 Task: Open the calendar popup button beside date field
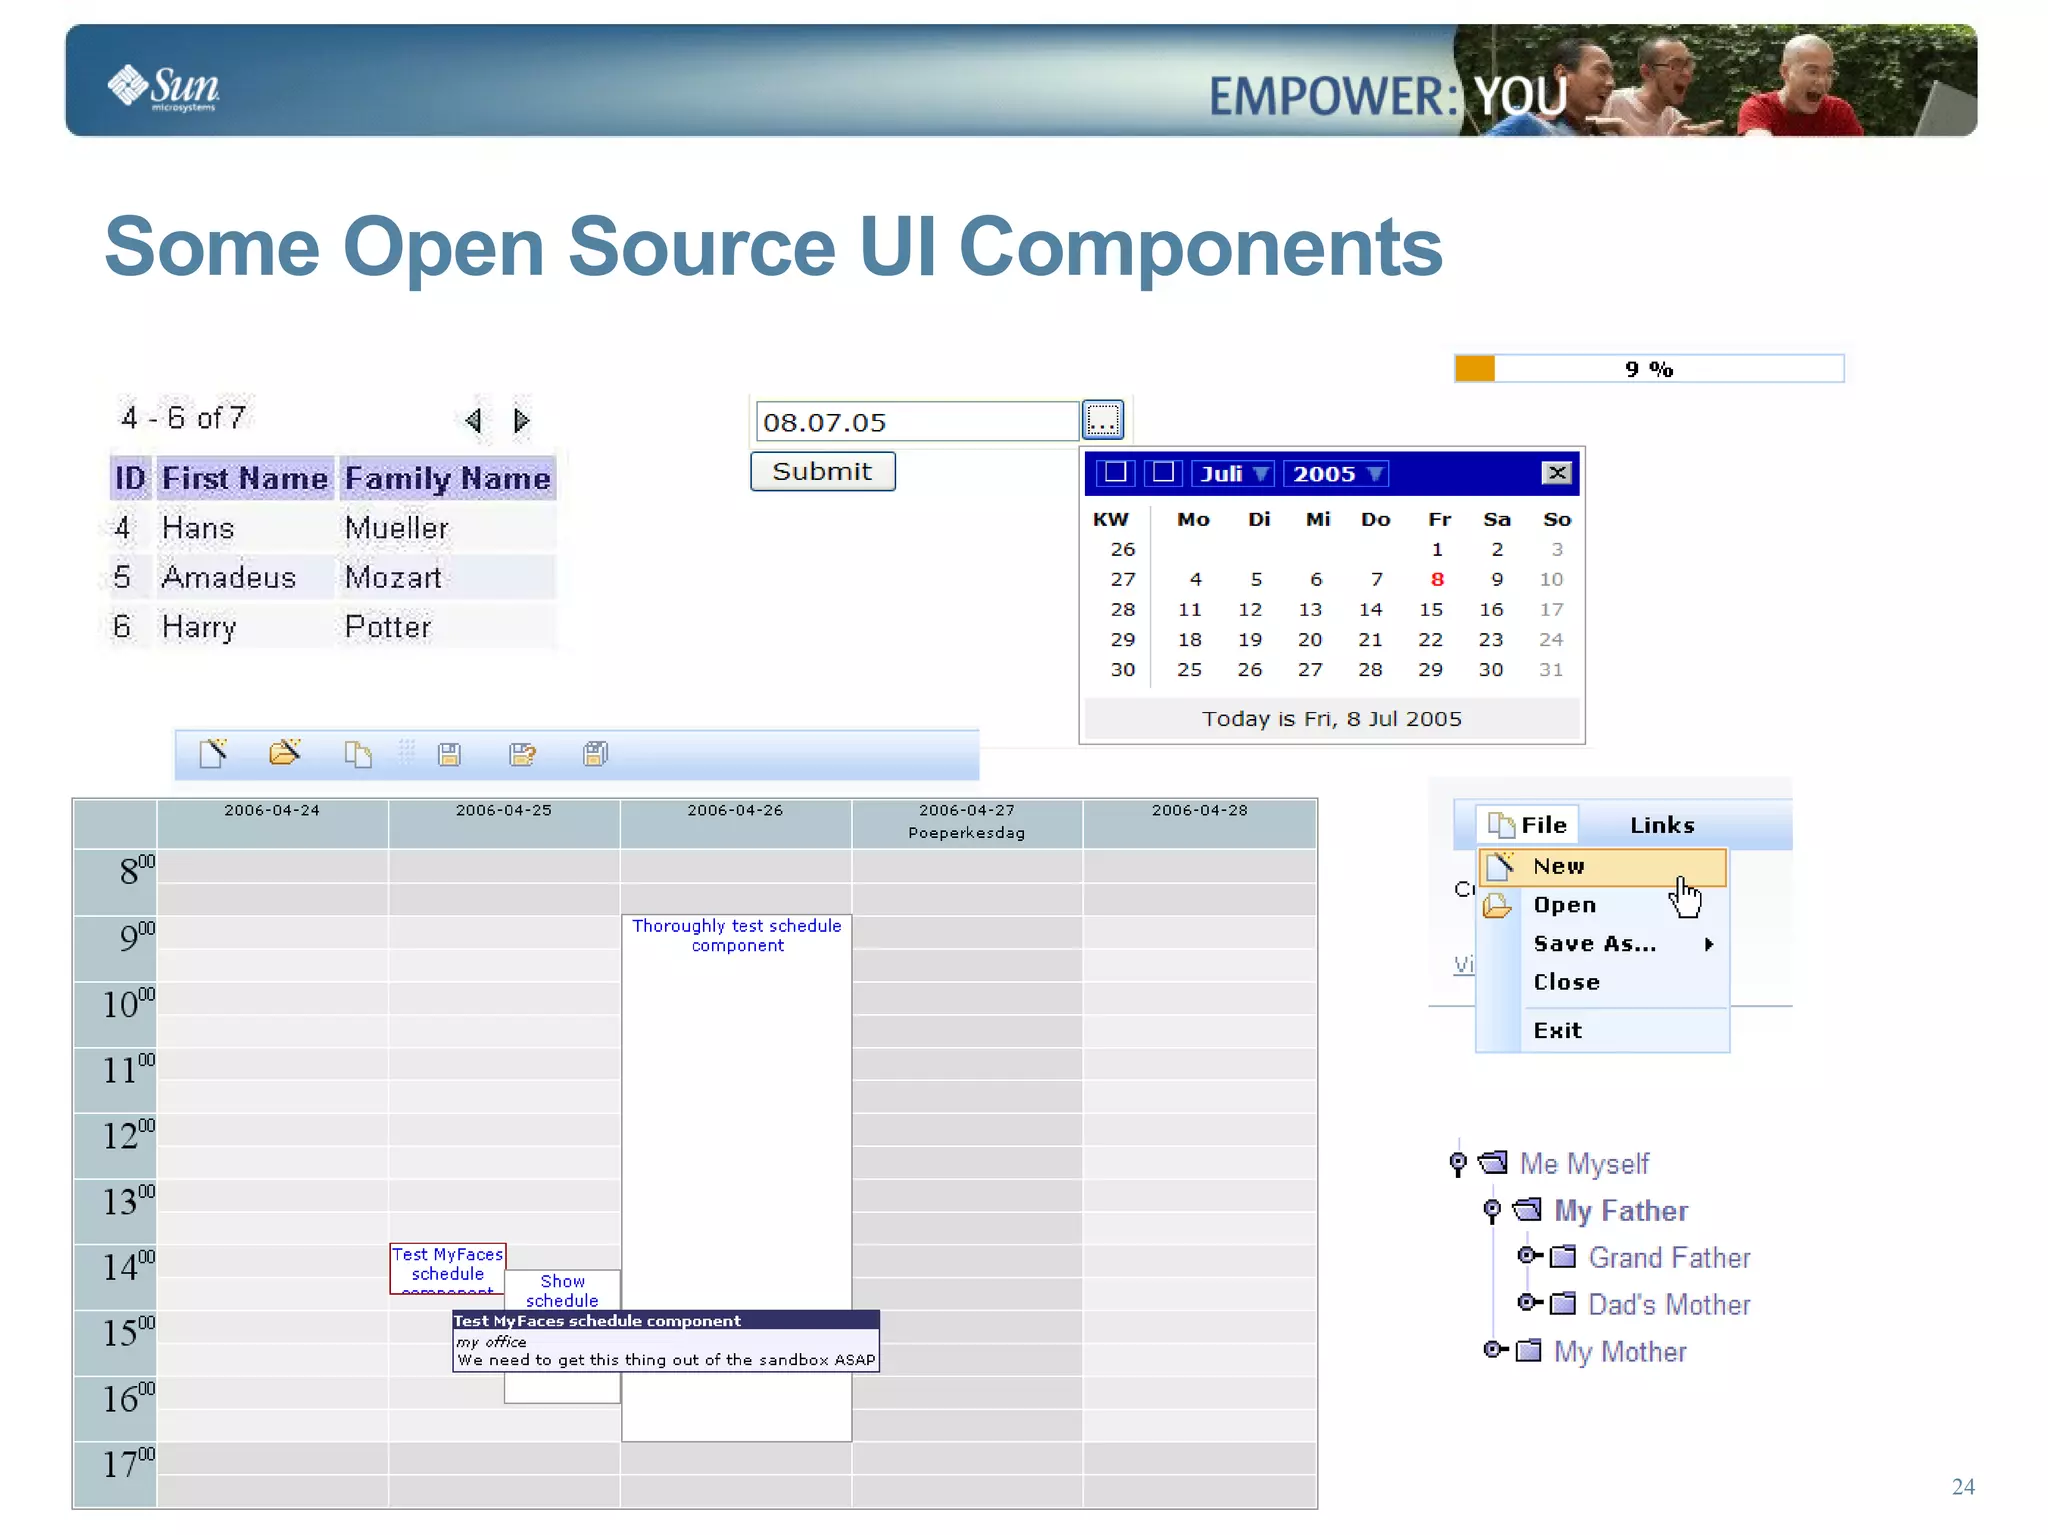click(1103, 420)
